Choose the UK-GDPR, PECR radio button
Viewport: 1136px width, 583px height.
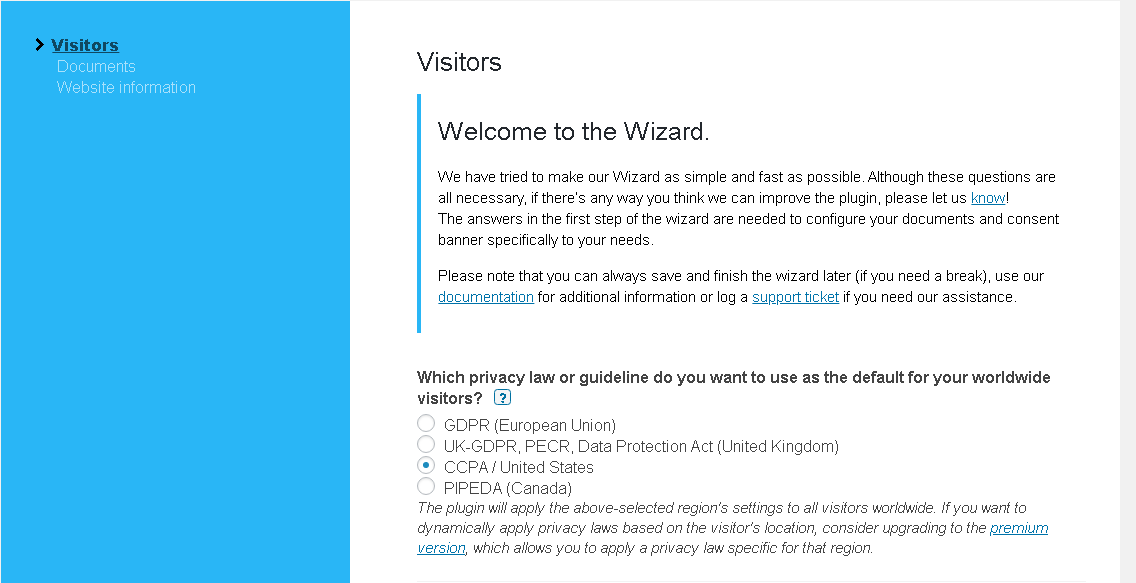[426, 444]
